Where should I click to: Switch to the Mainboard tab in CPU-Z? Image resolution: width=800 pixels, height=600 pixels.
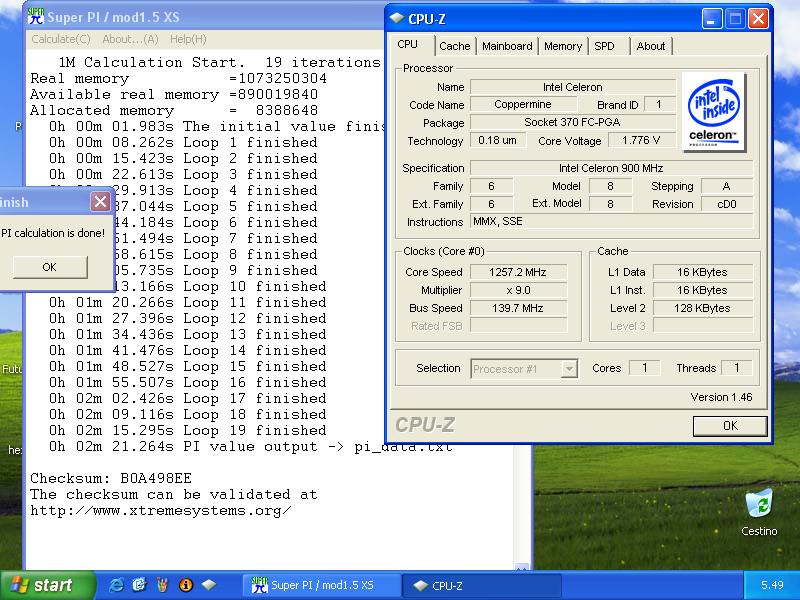pos(507,46)
